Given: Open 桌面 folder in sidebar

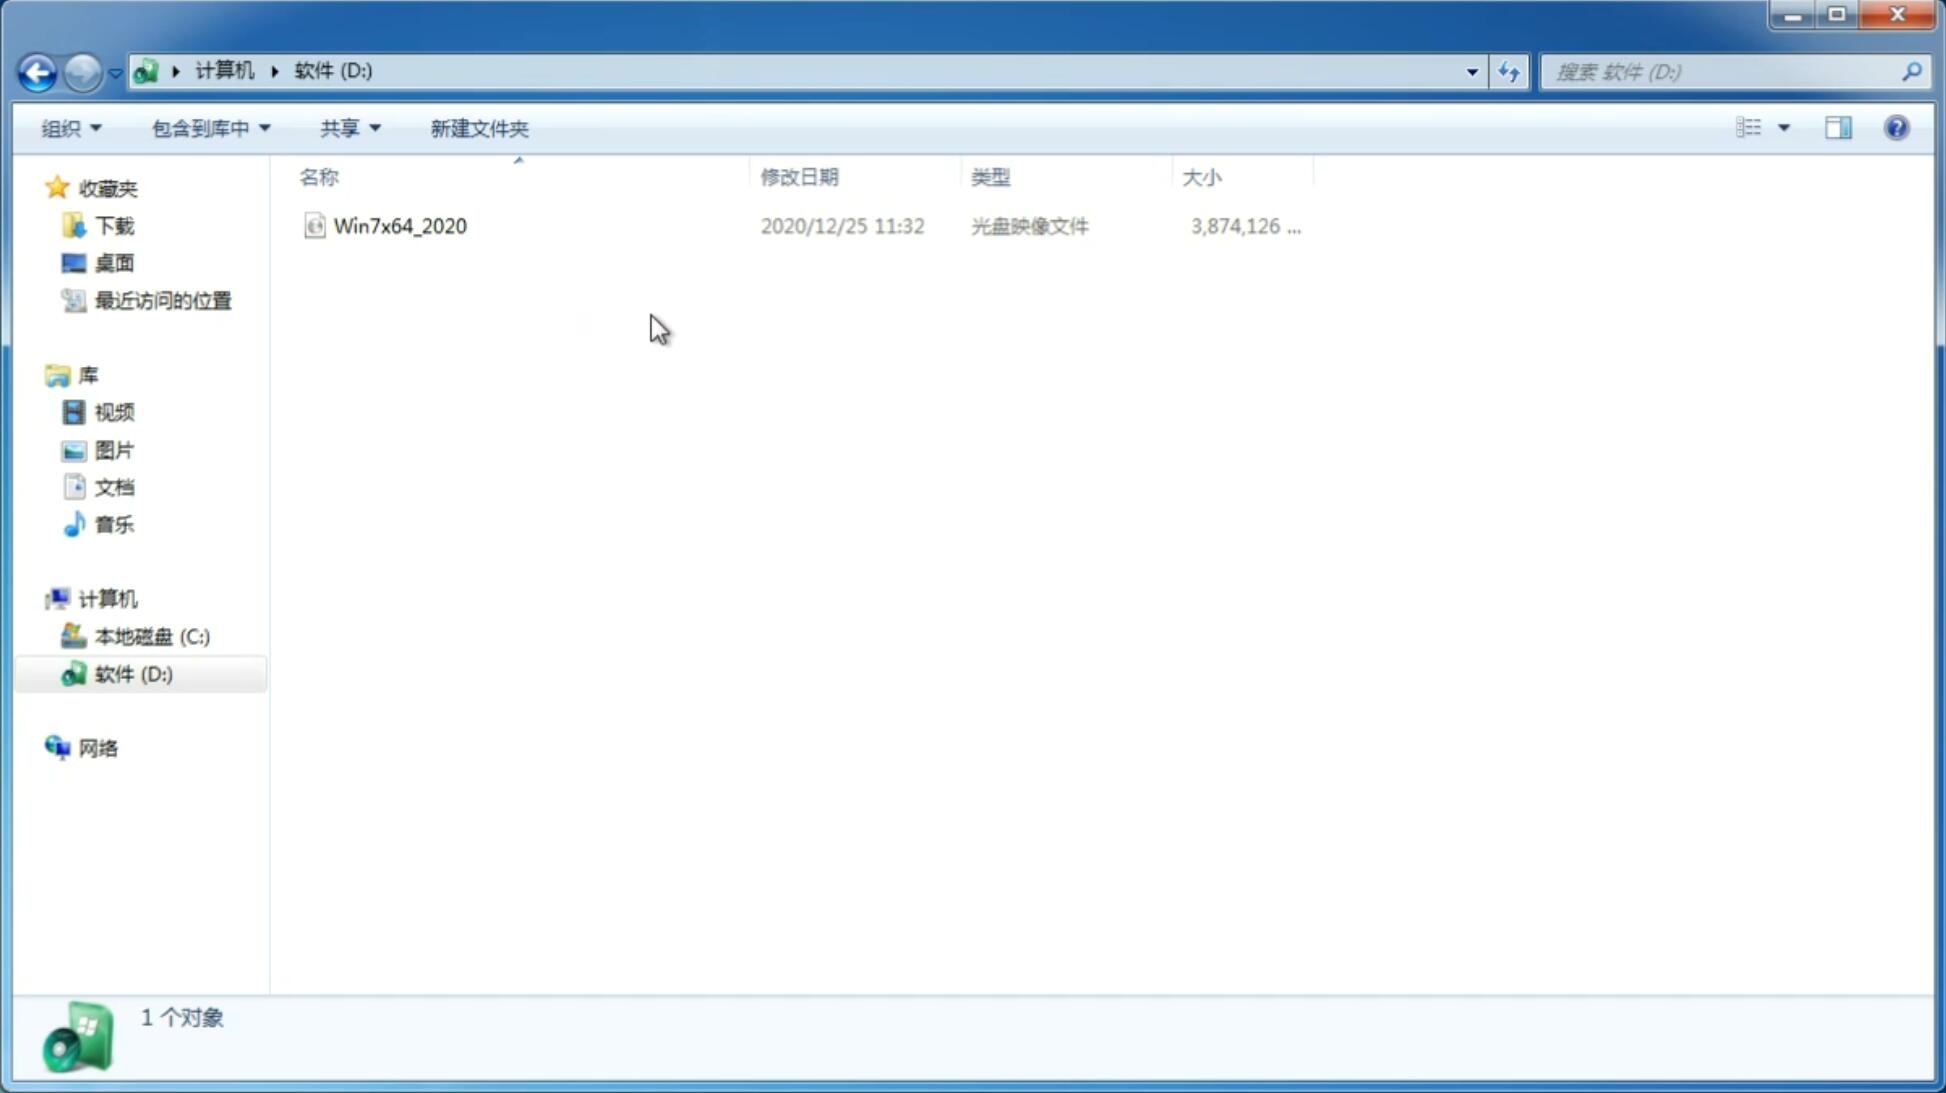Looking at the screenshot, I should tap(114, 263).
